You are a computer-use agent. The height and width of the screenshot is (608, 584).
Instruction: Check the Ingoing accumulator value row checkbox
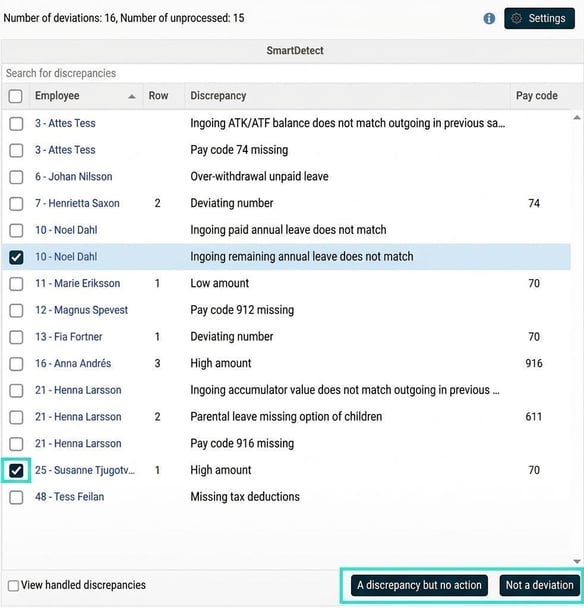click(16, 390)
